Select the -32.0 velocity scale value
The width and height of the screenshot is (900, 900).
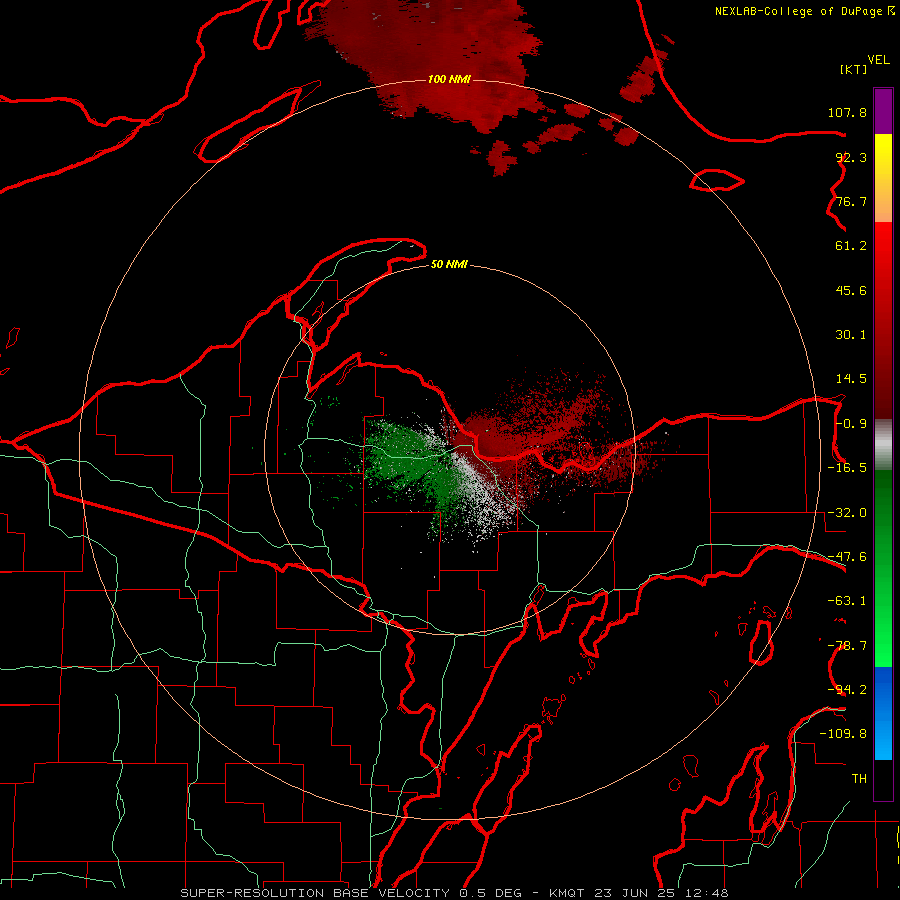coord(847,513)
